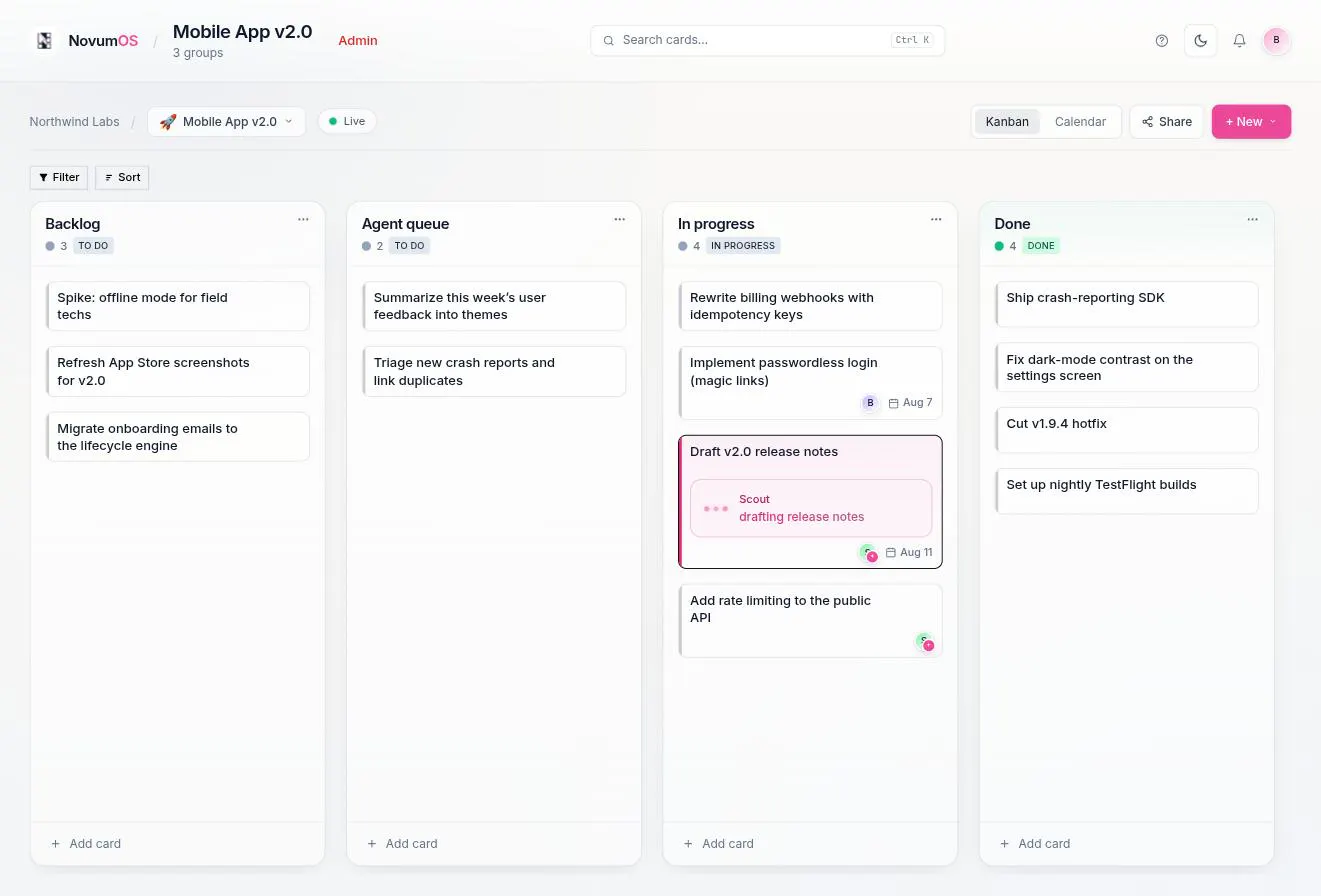Open Backlog column options menu
The width and height of the screenshot is (1321, 896).
(303, 219)
